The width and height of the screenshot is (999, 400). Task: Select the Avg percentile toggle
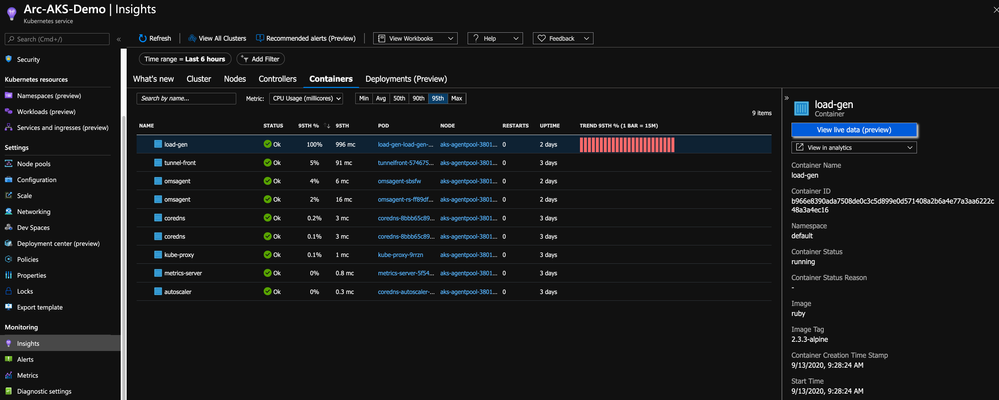point(380,98)
